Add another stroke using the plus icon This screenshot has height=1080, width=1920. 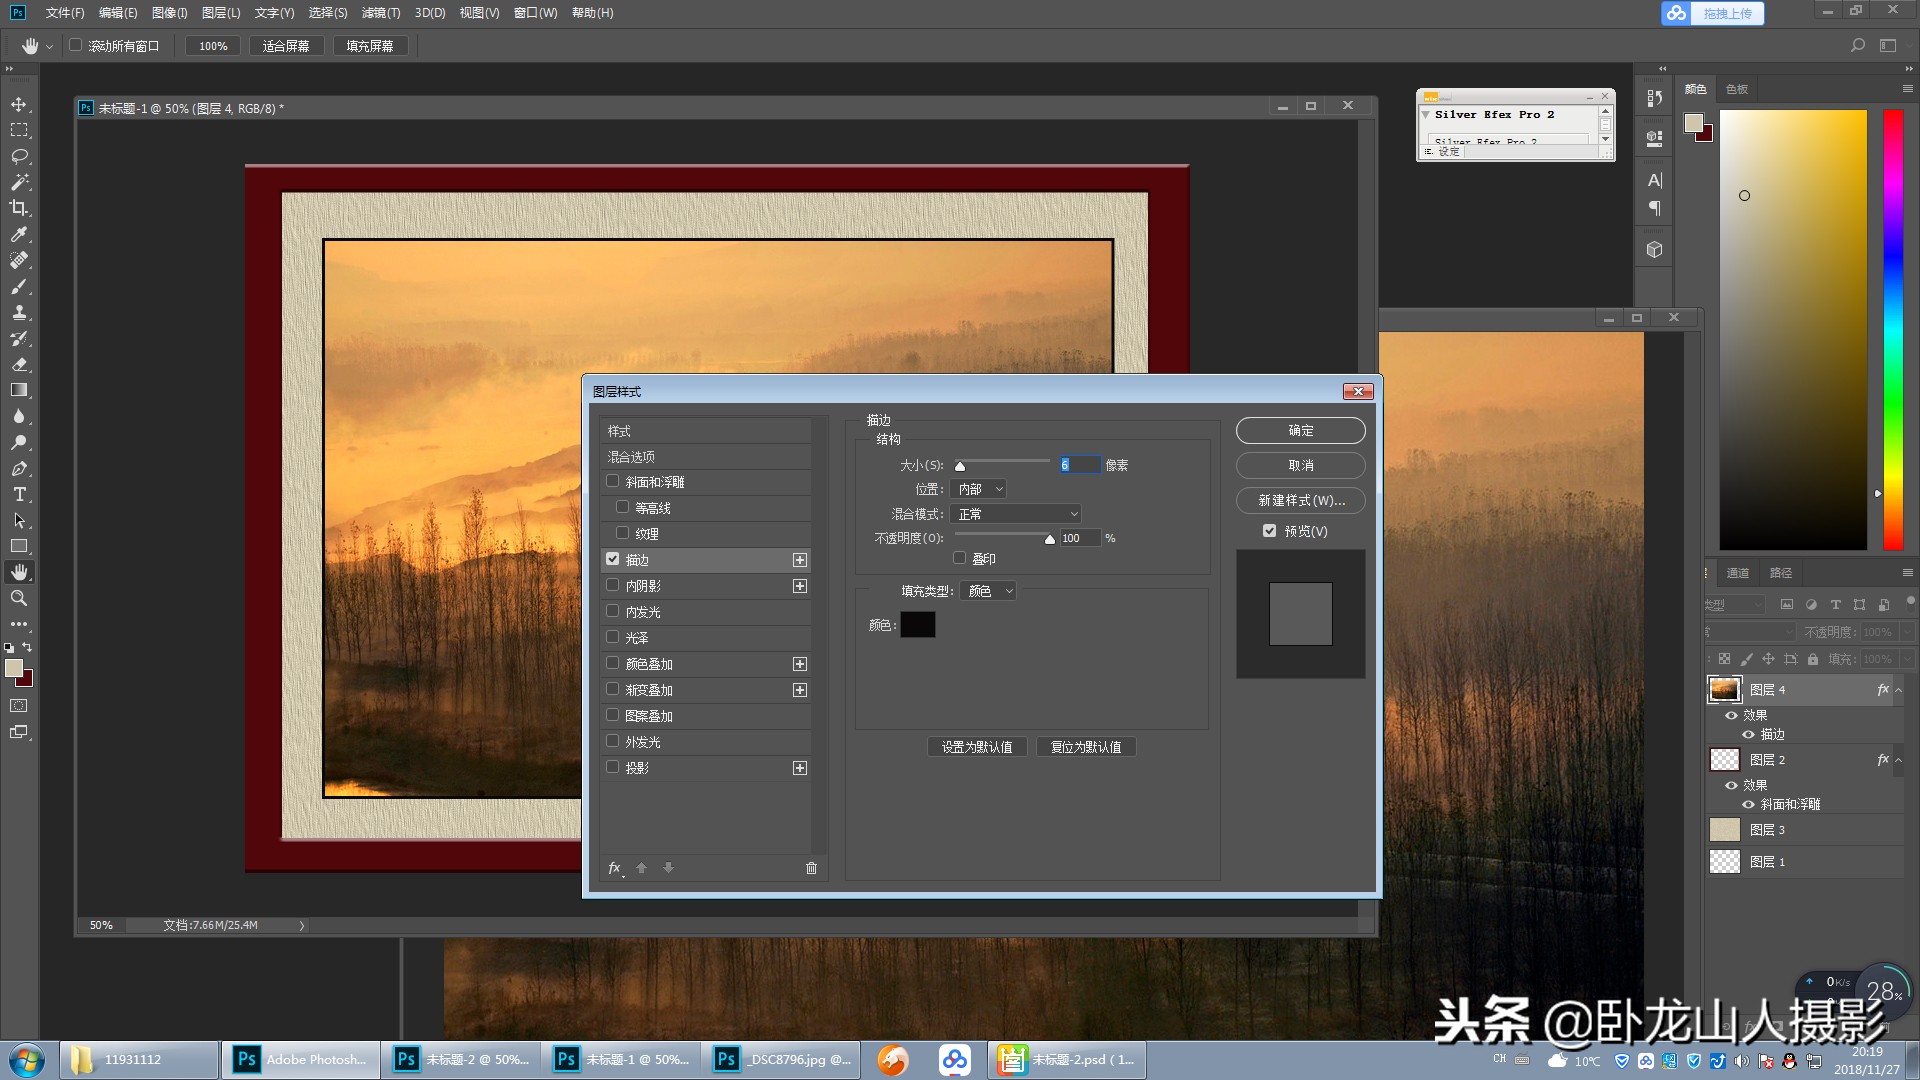click(x=800, y=560)
